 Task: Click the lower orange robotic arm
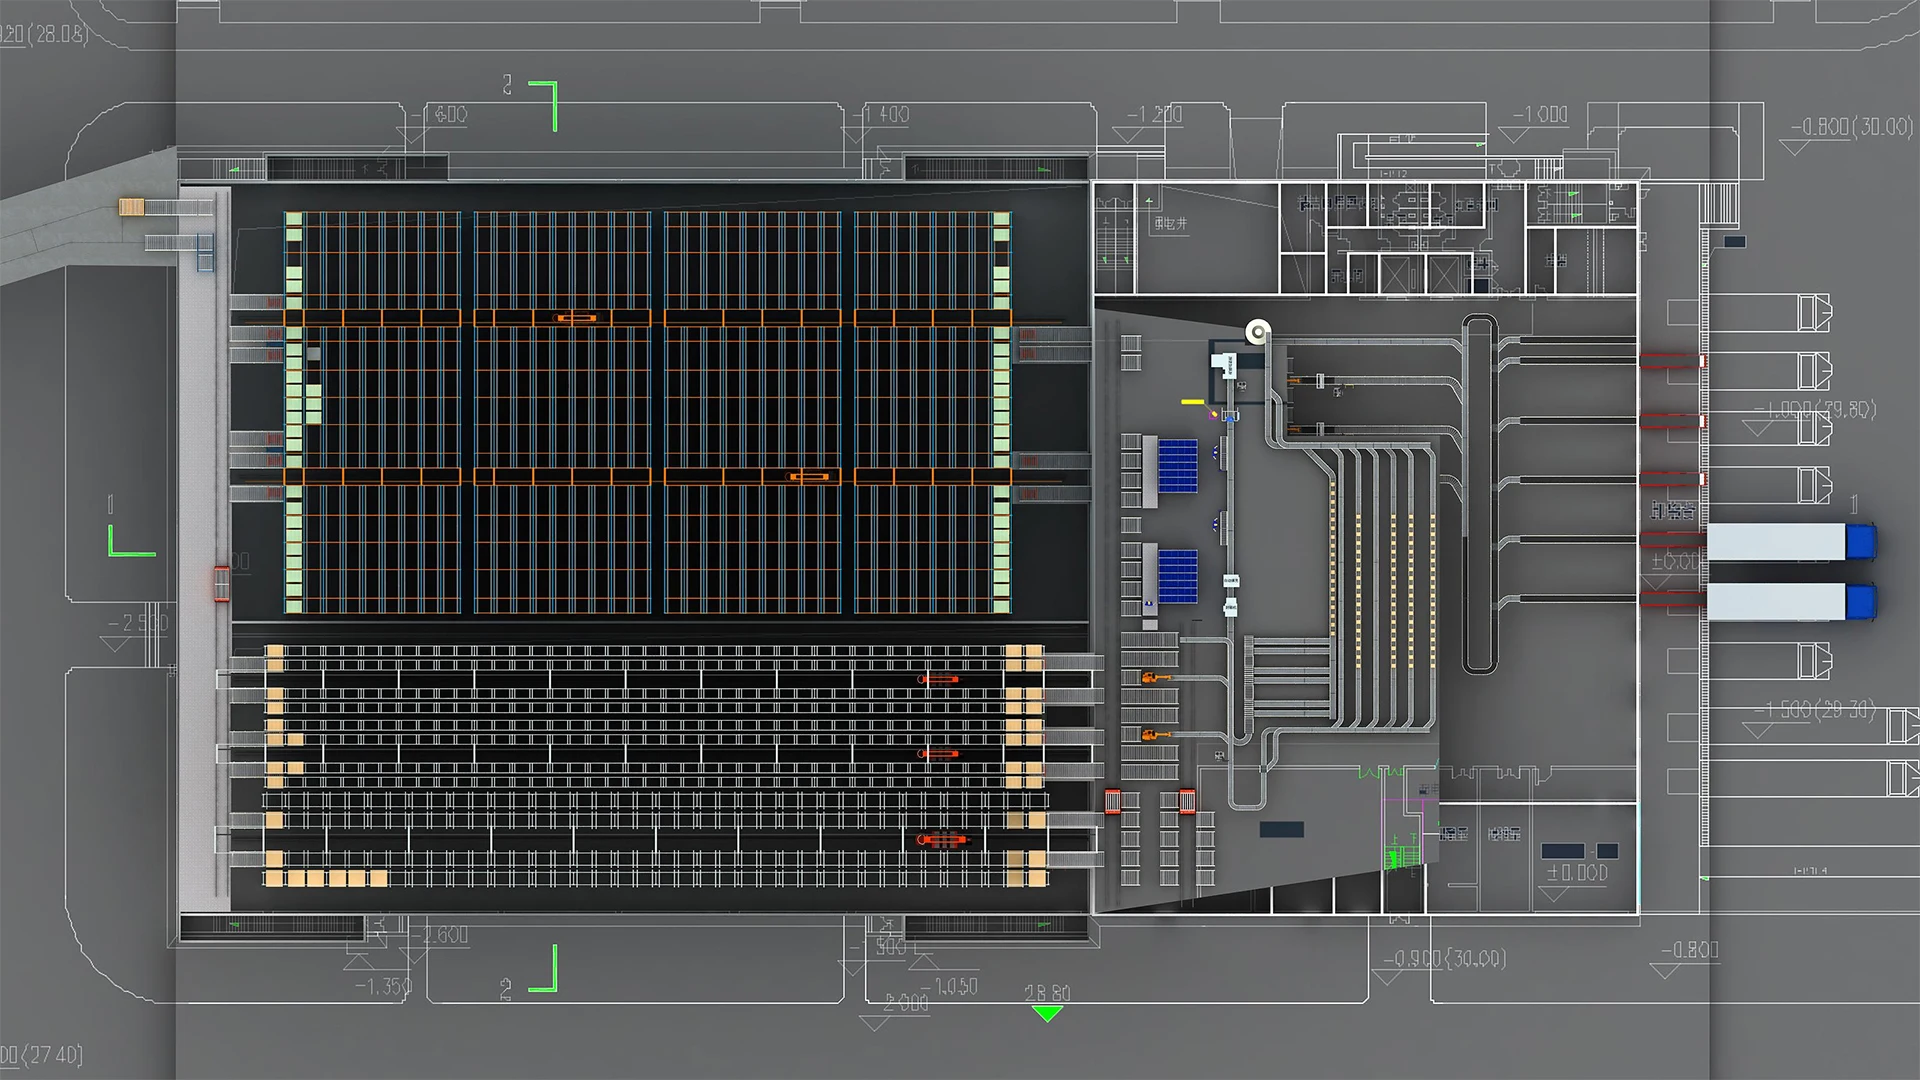click(x=1154, y=735)
